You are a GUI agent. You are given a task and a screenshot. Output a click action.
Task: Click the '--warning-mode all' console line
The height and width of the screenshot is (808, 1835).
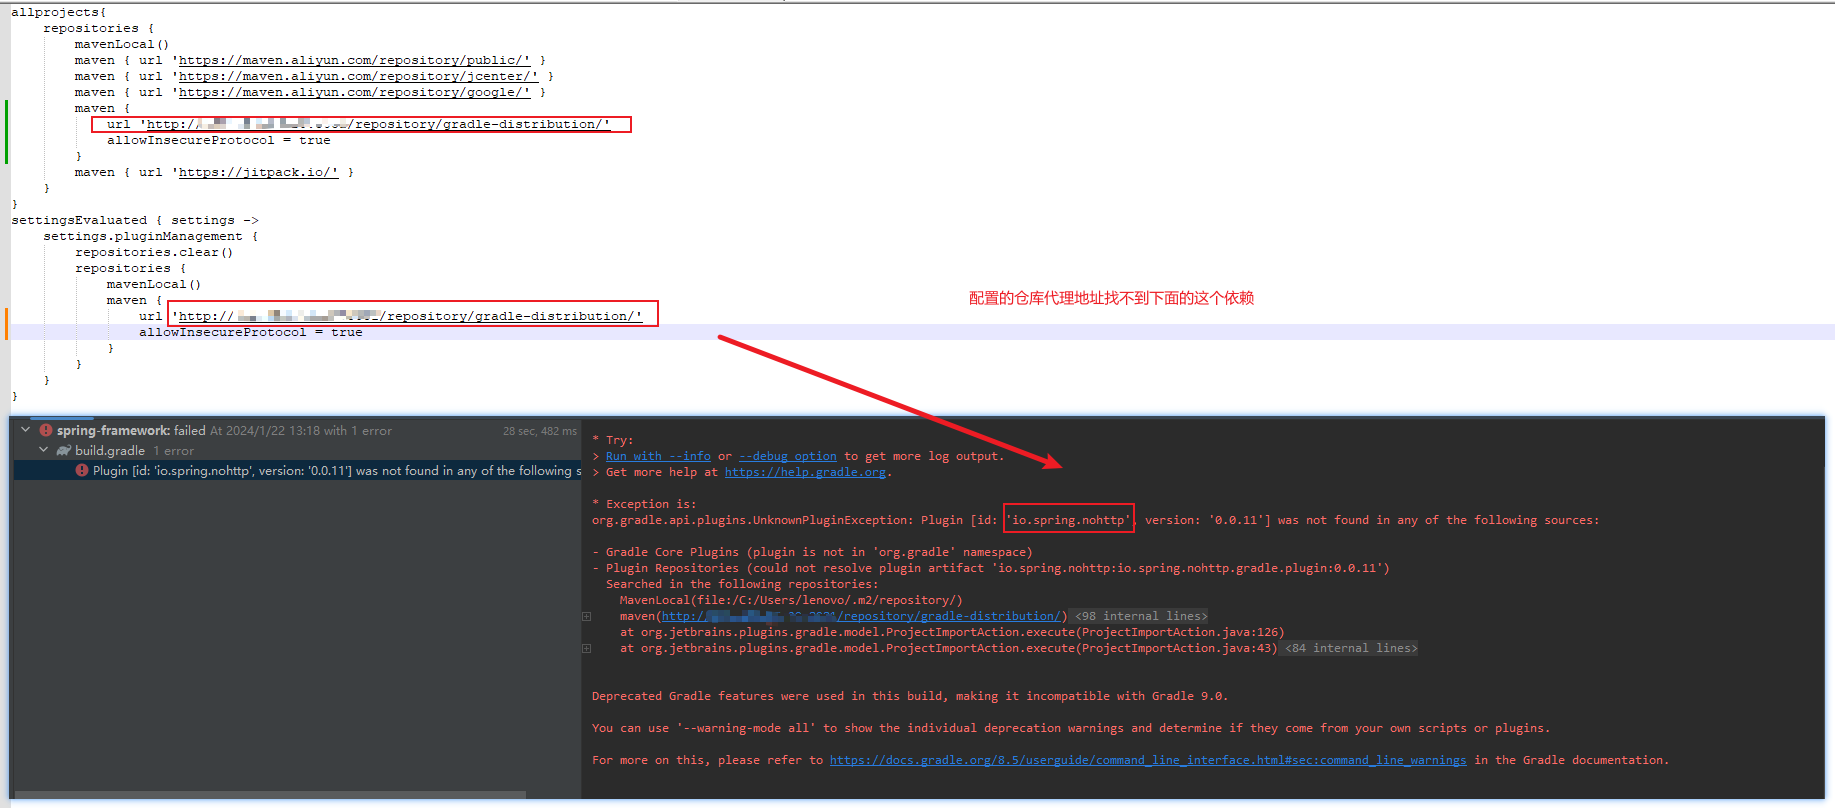click(x=1071, y=728)
